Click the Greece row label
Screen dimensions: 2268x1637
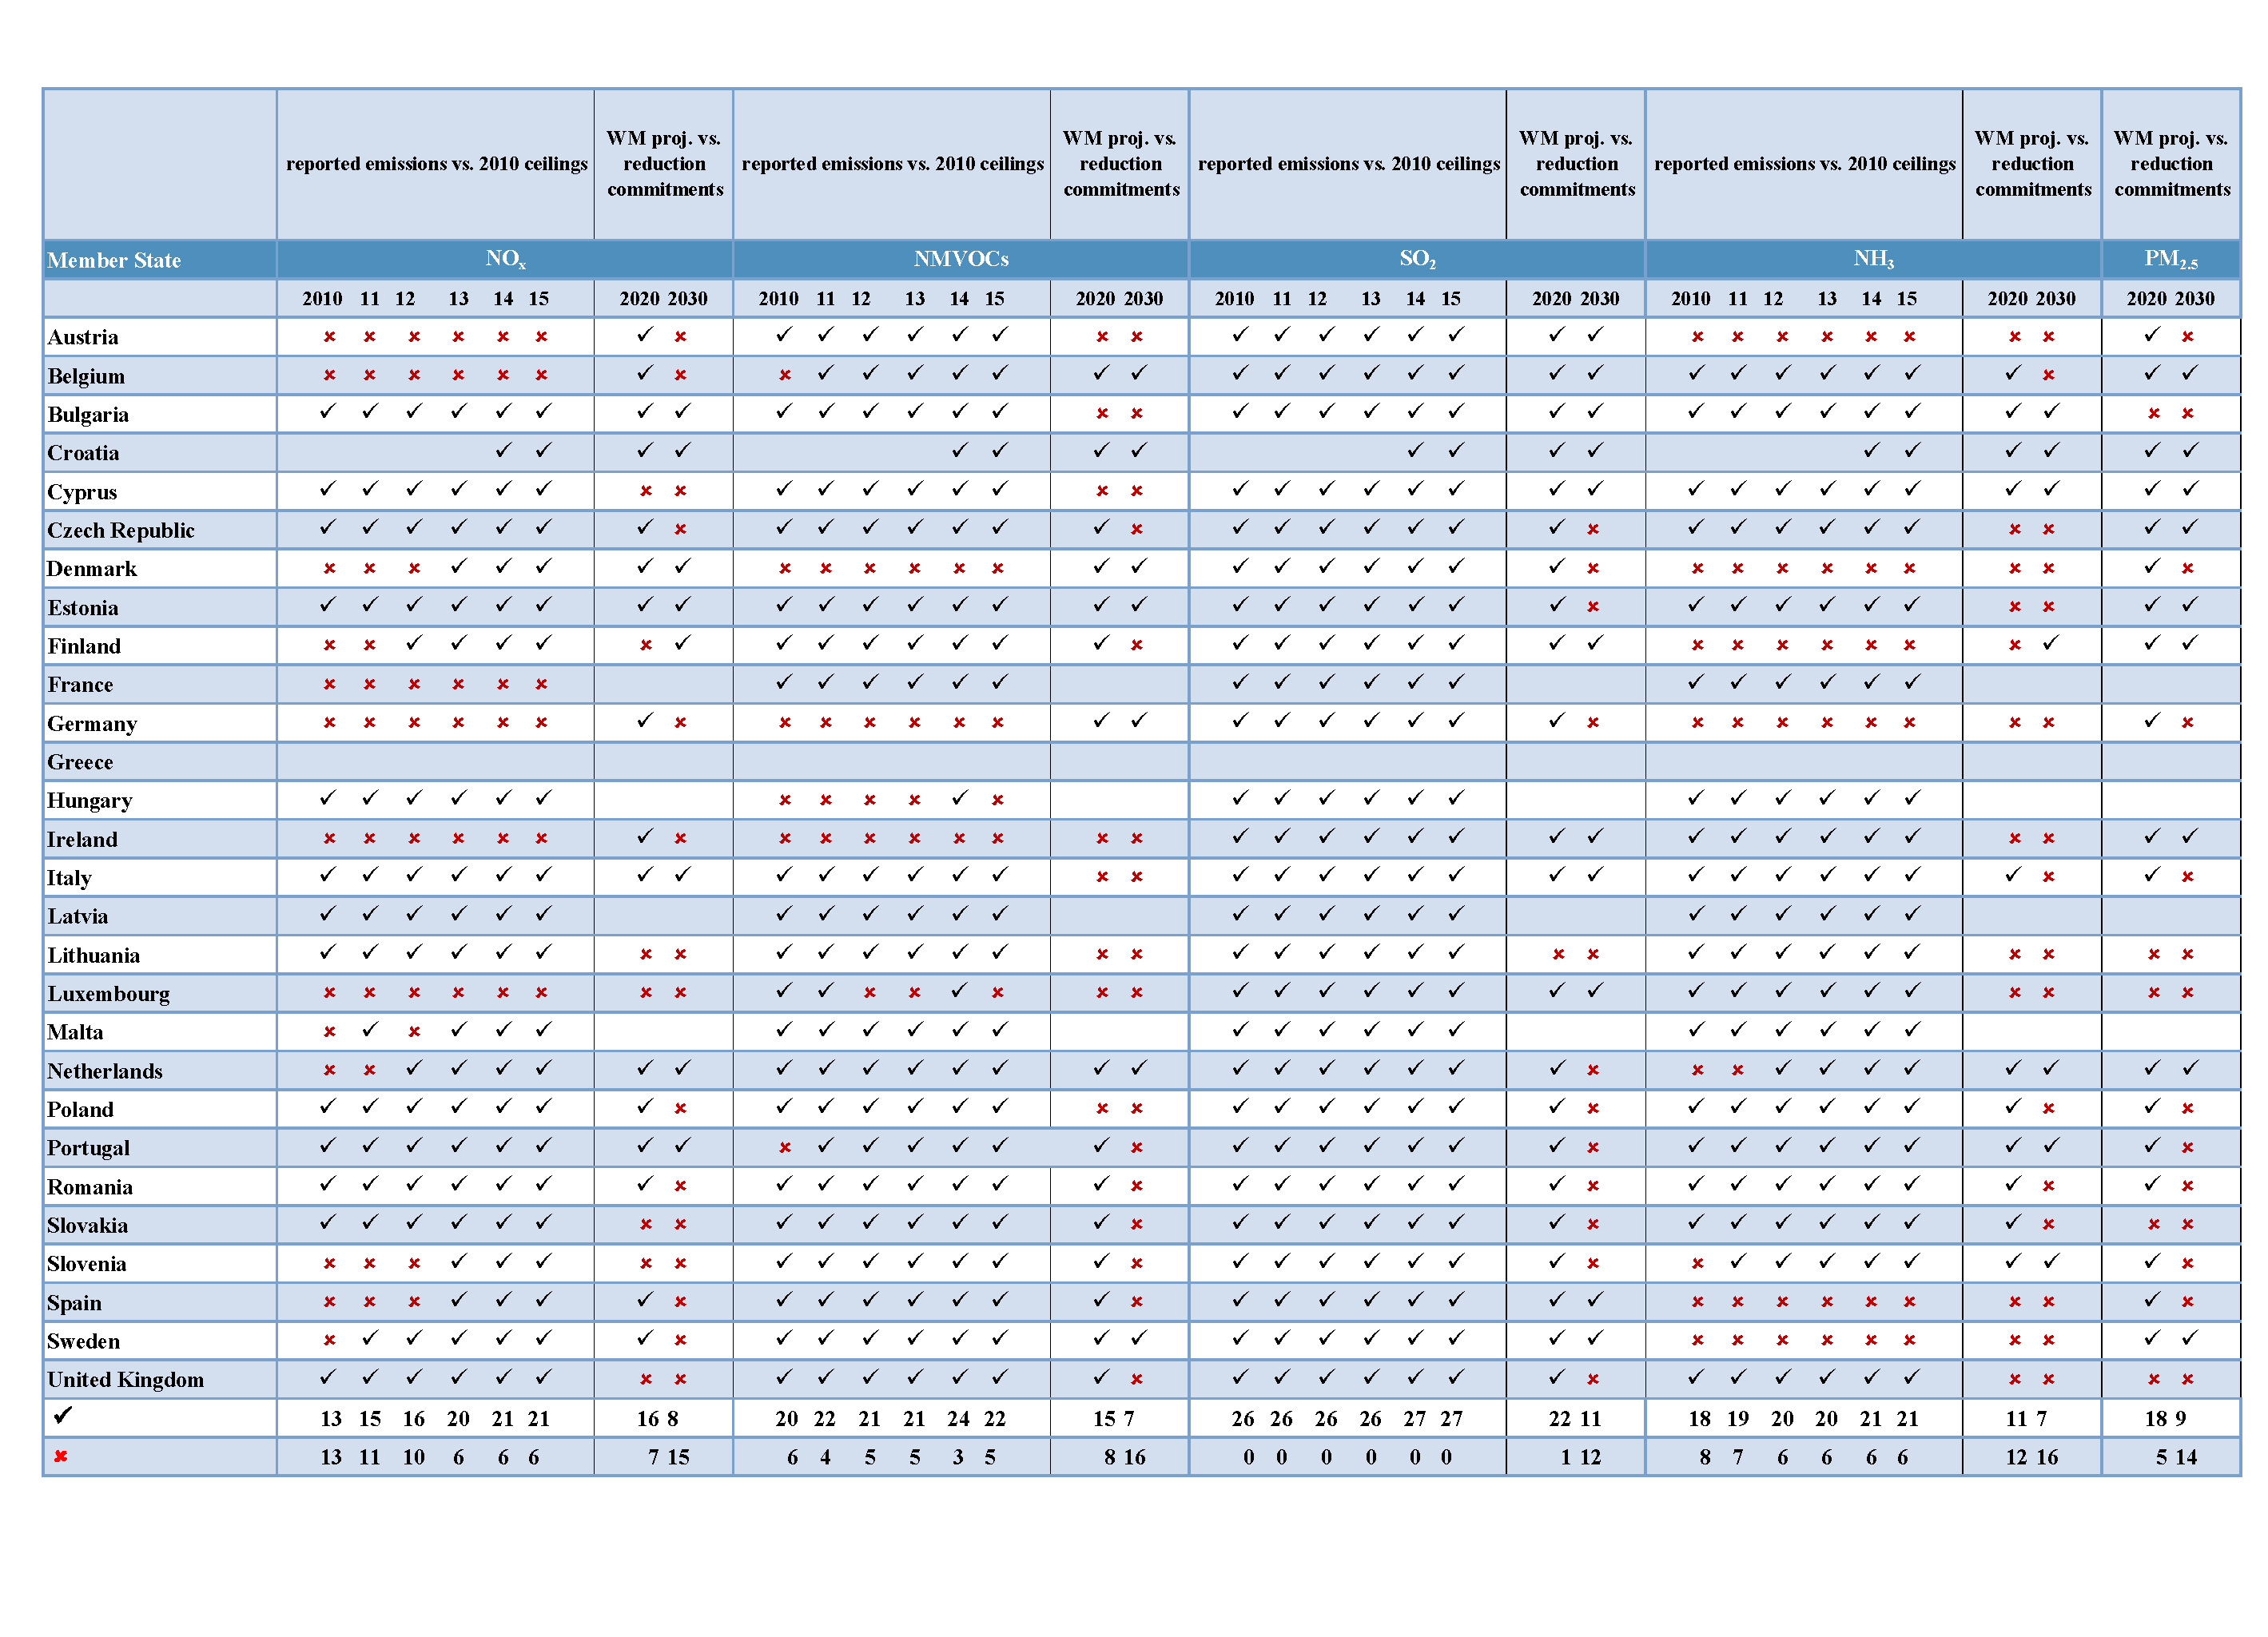point(80,762)
